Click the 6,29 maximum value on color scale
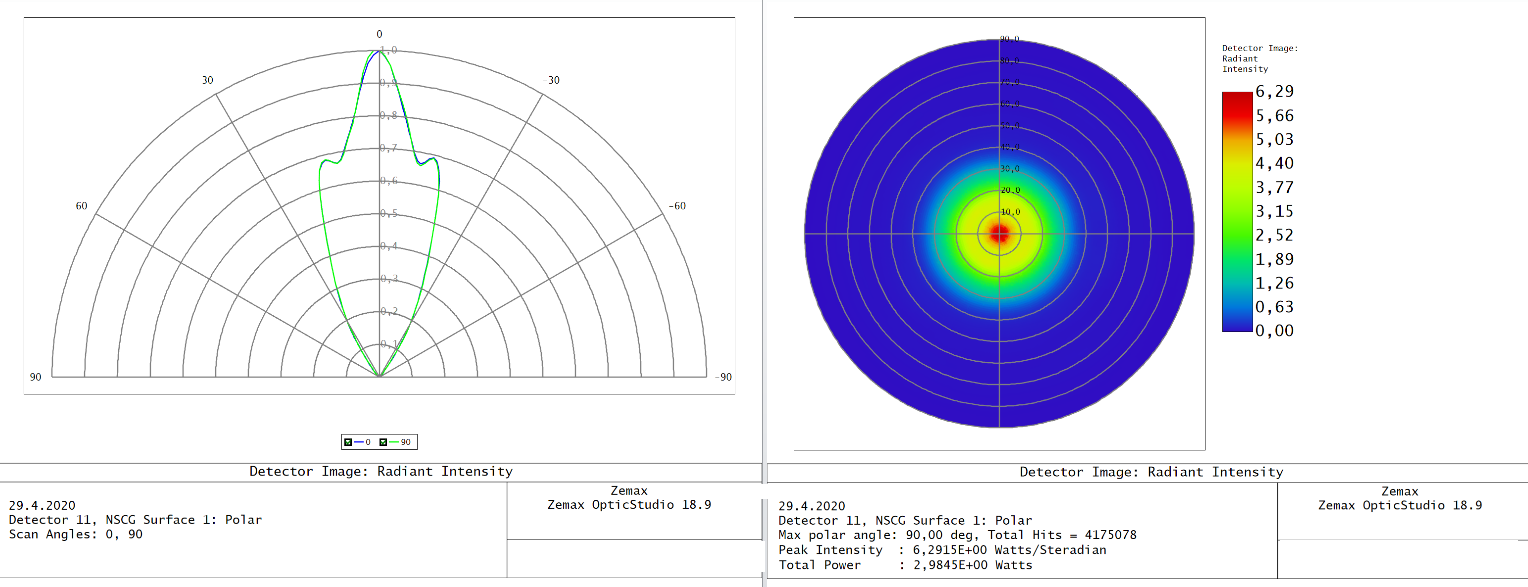1528x587 pixels. click(1275, 91)
